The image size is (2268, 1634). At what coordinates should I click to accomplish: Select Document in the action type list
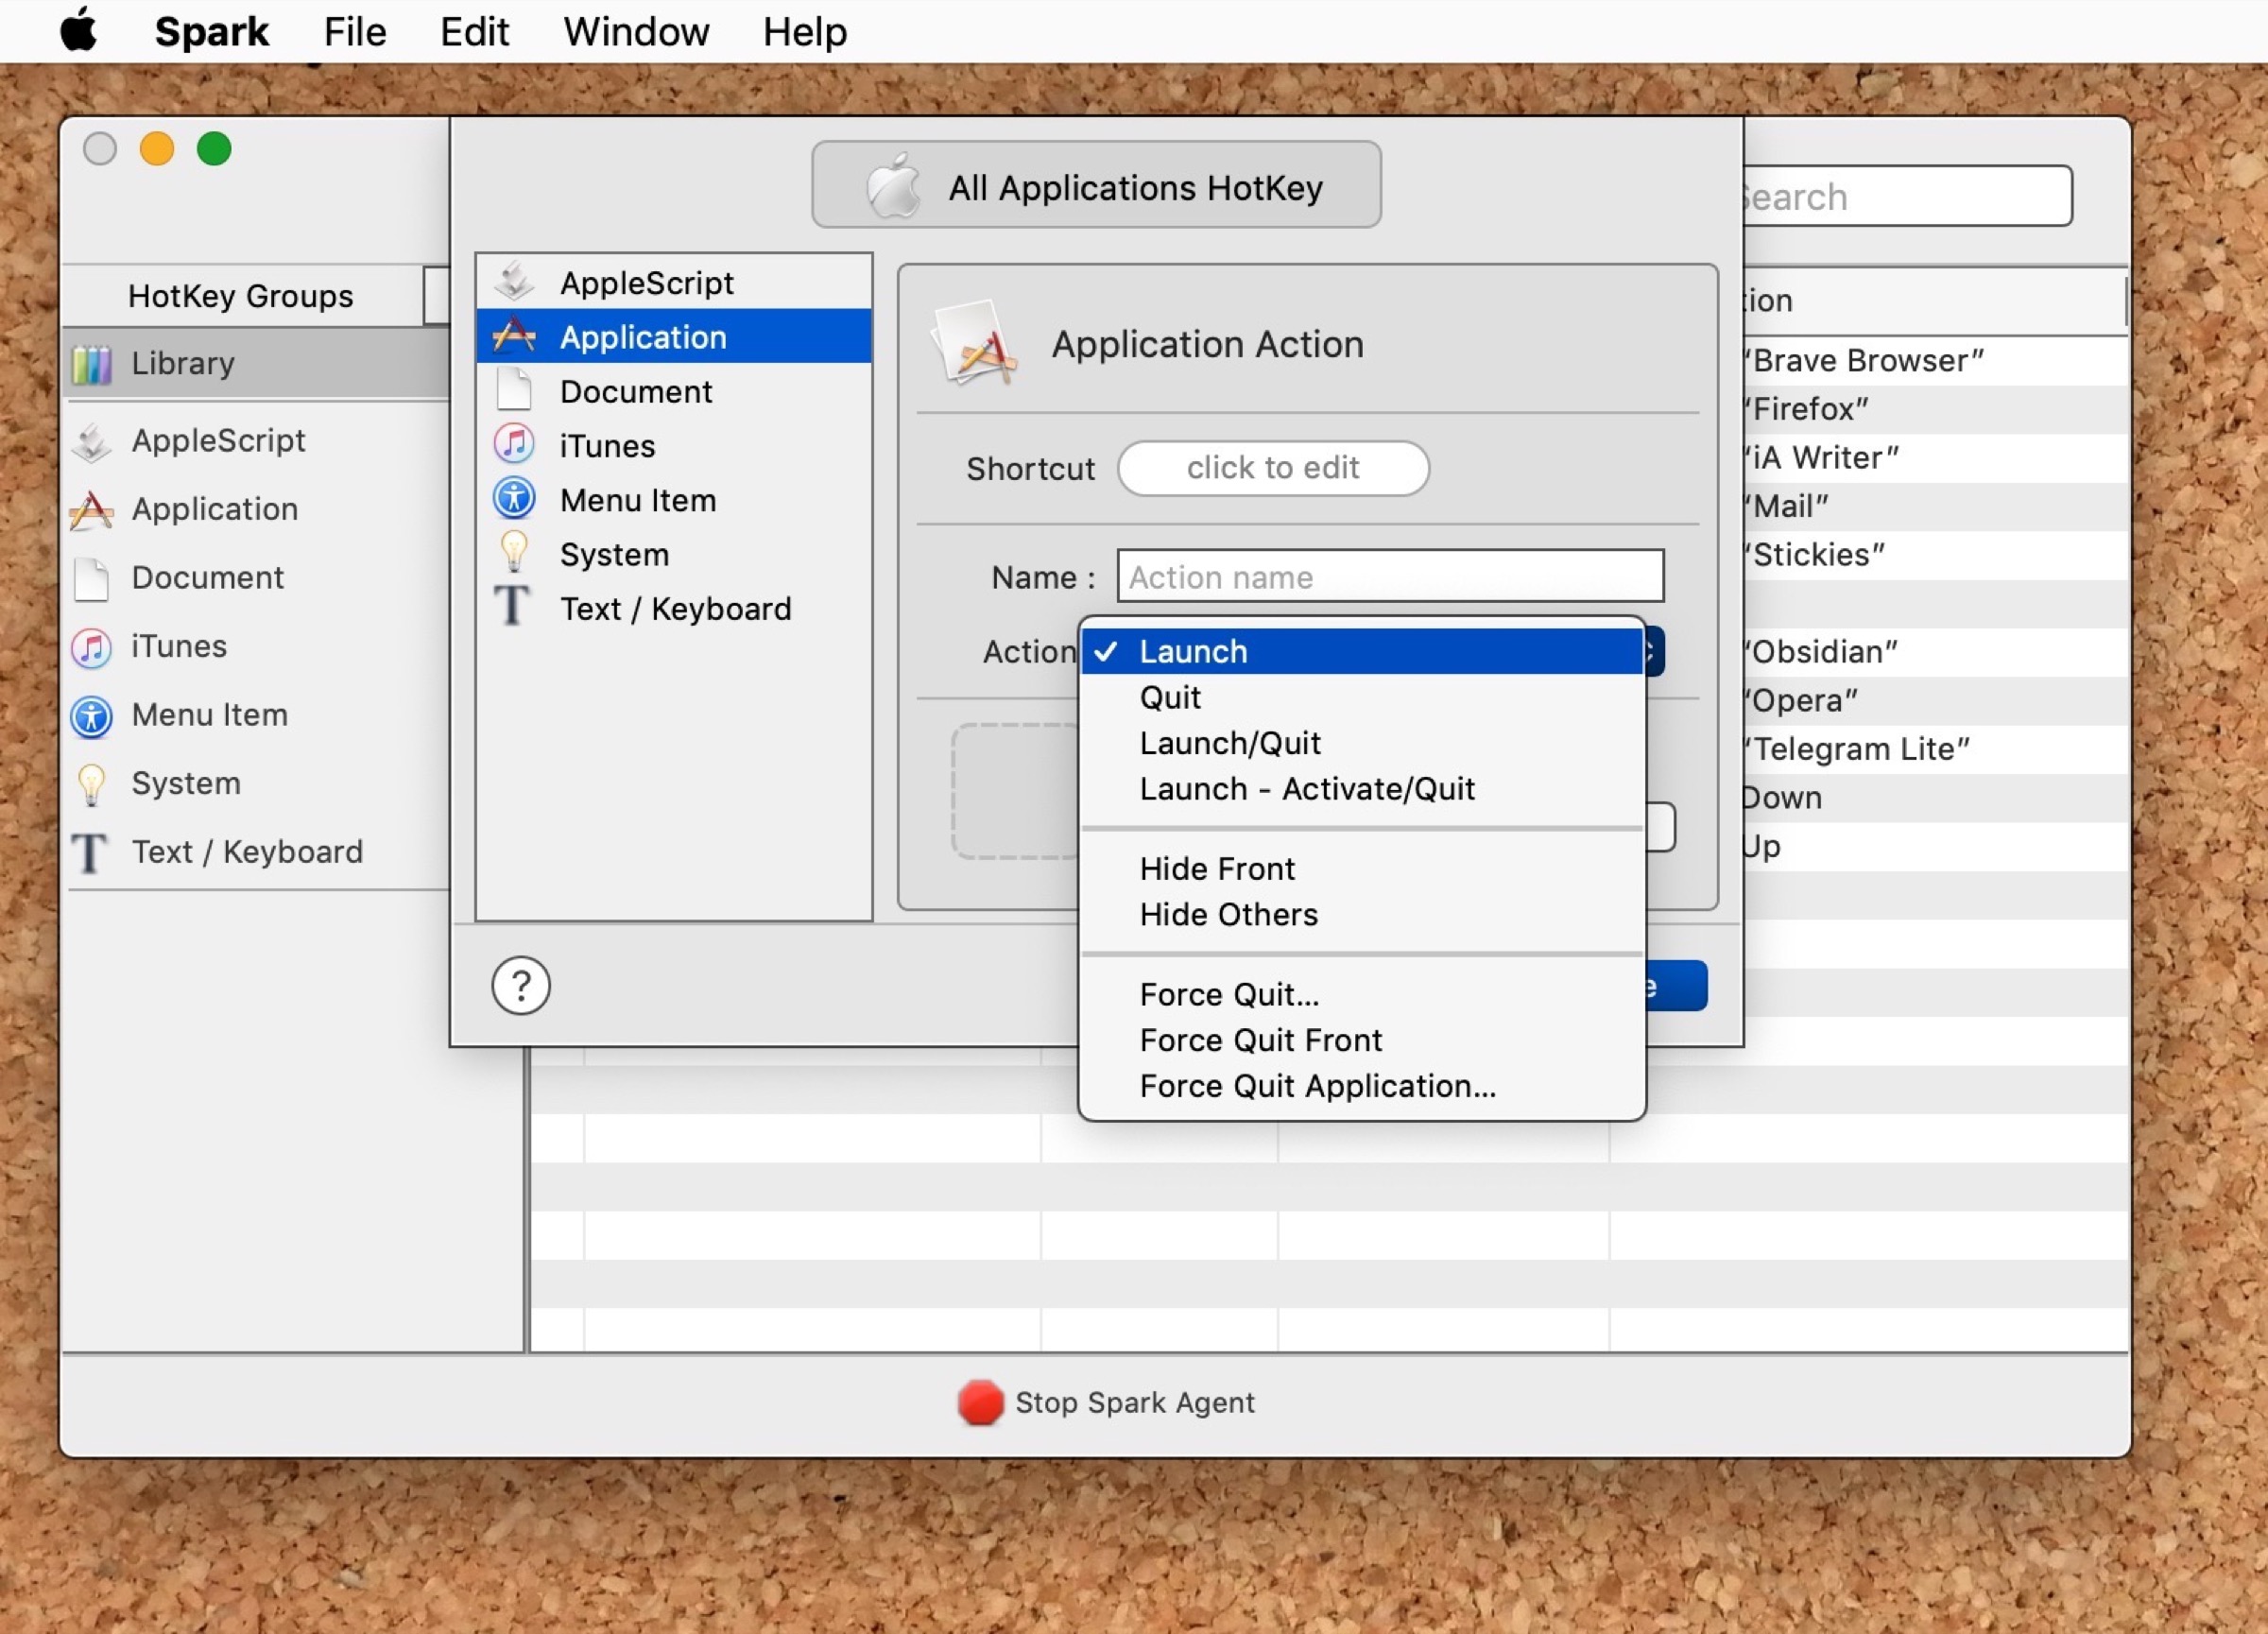point(635,391)
